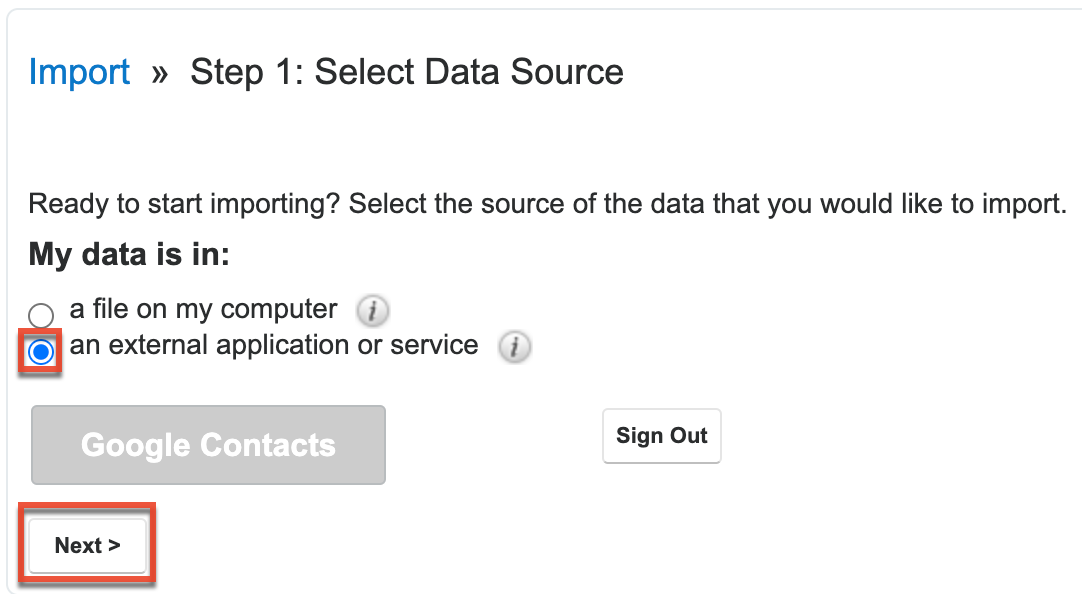Click the circled "i" next to the first radio option
The height and width of the screenshot is (594, 1082).
pyautogui.click(x=372, y=311)
